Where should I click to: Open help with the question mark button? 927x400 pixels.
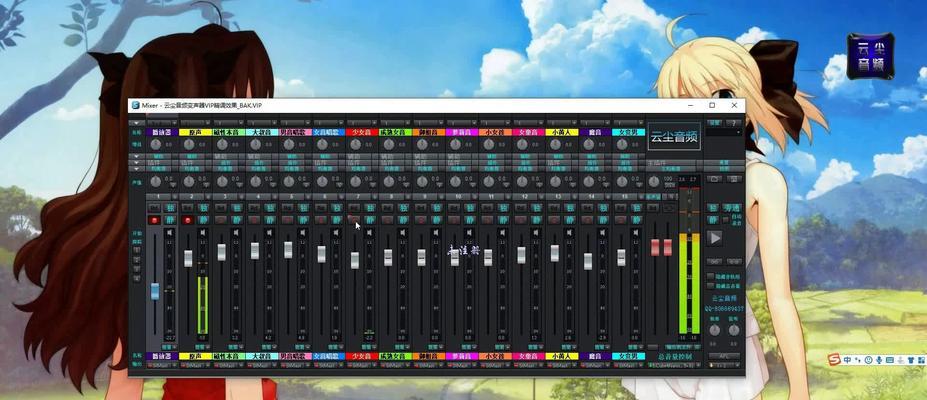coord(733,123)
